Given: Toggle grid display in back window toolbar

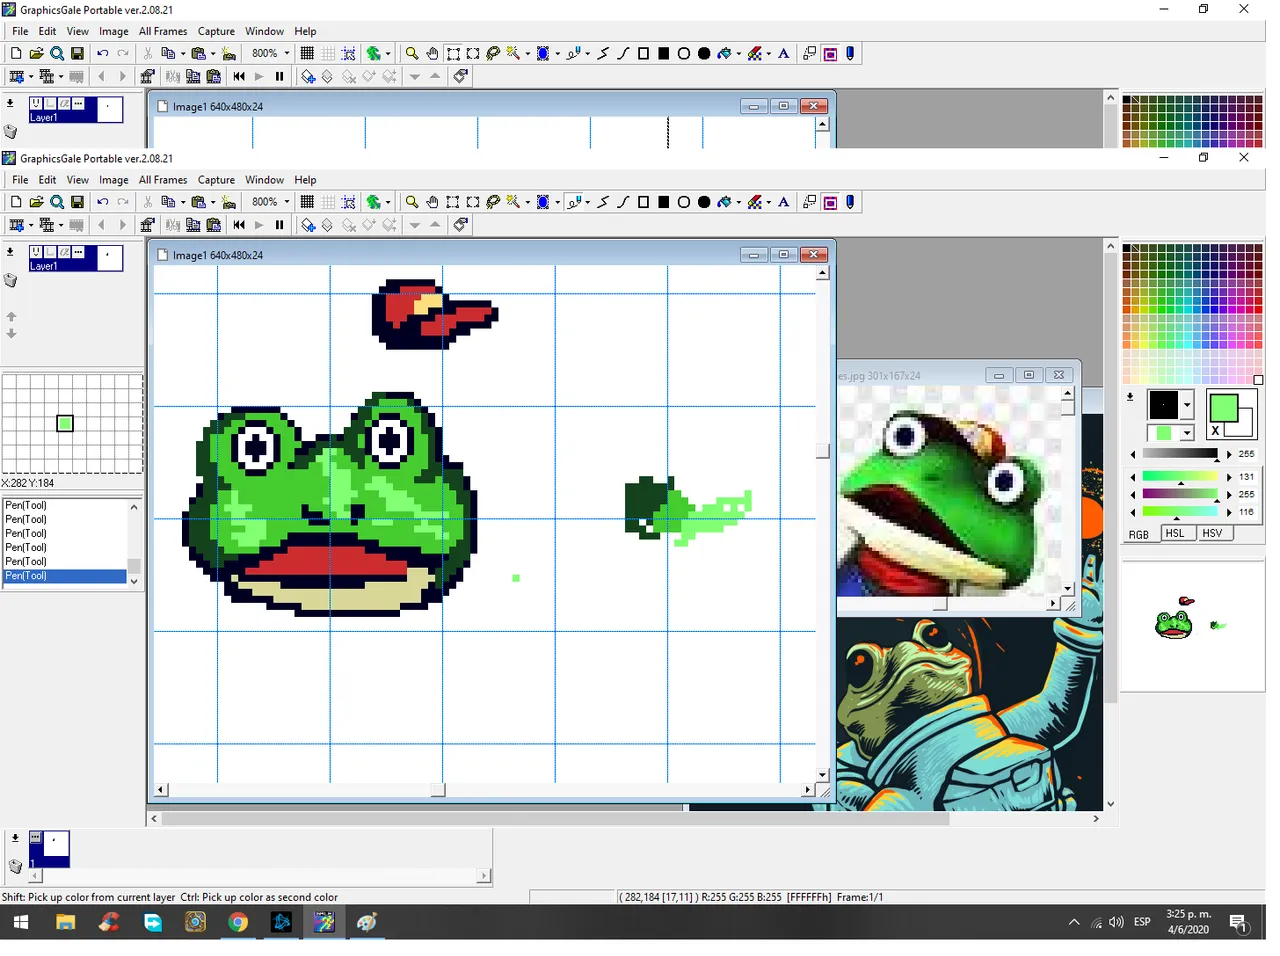Looking at the screenshot, I should (307, 53).
